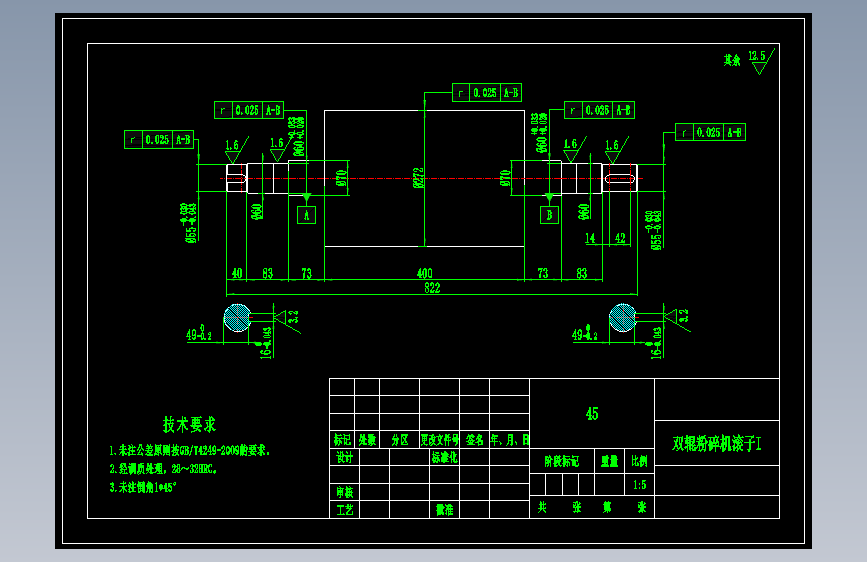
Task: Select the 42 keyway length dimension
Action: click(620, 238)
